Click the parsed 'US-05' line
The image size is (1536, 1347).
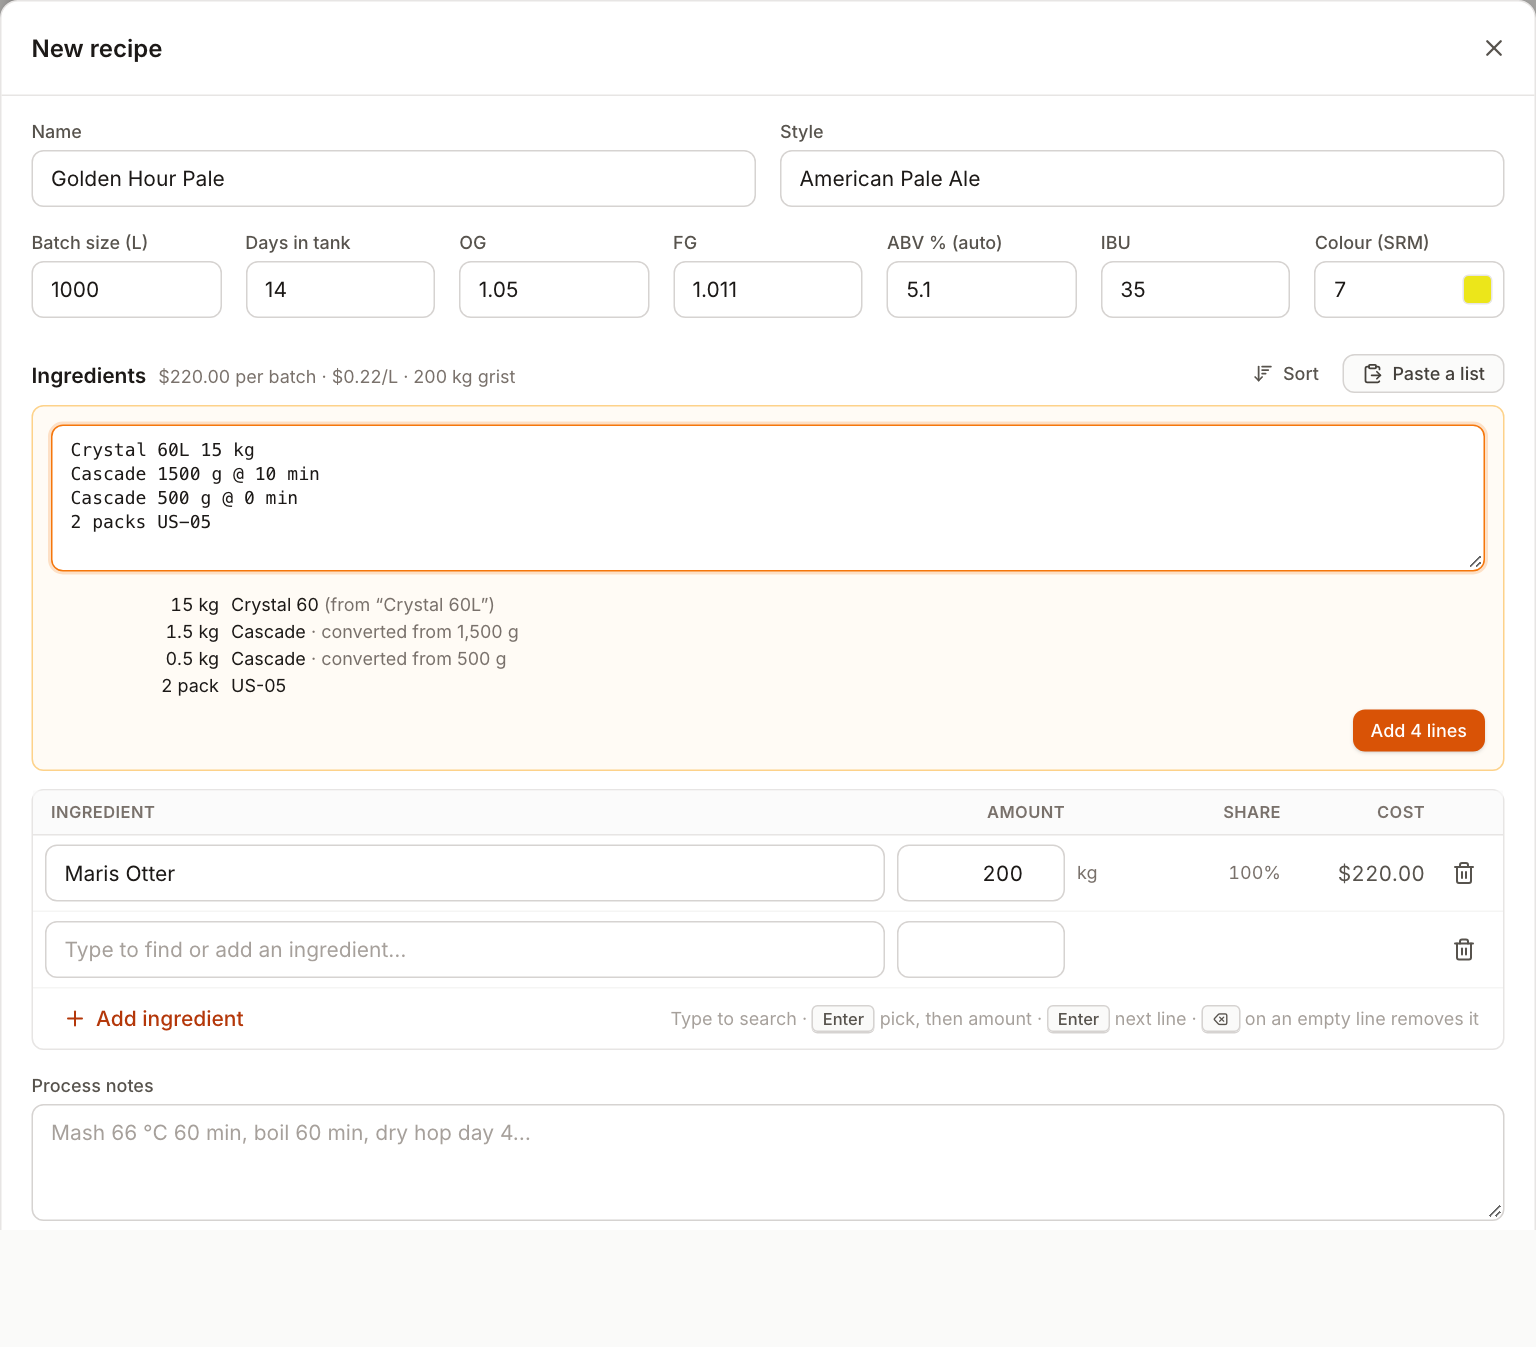tap(224, 686)
